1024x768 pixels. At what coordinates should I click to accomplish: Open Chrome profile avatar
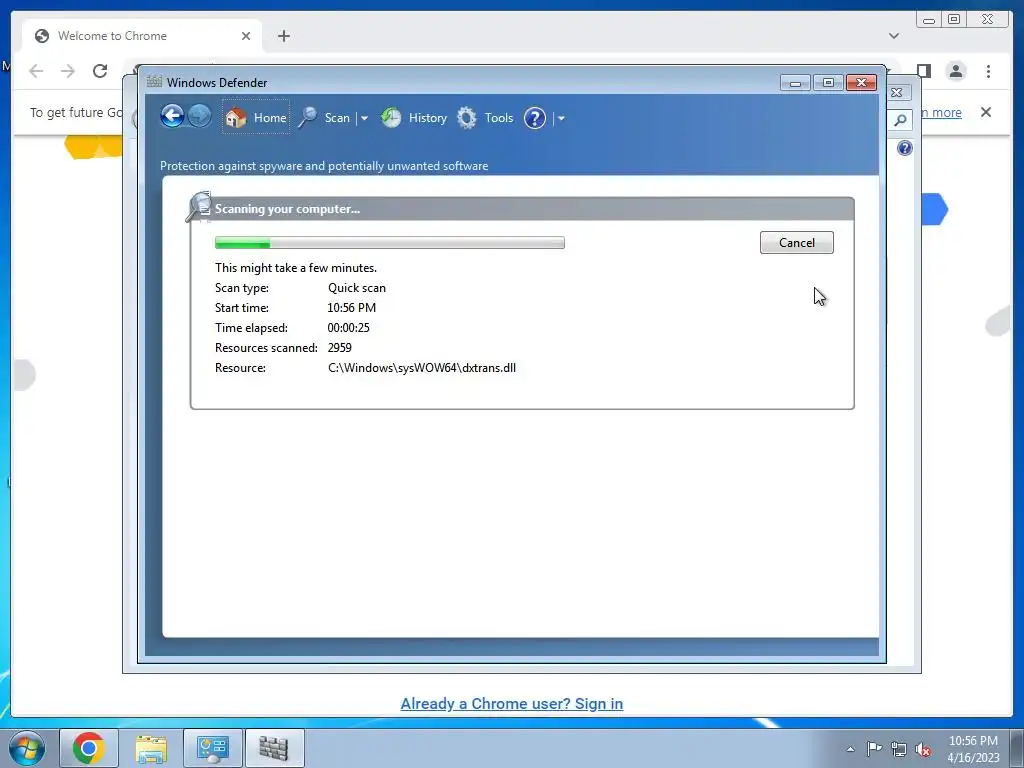pos(956,71)
